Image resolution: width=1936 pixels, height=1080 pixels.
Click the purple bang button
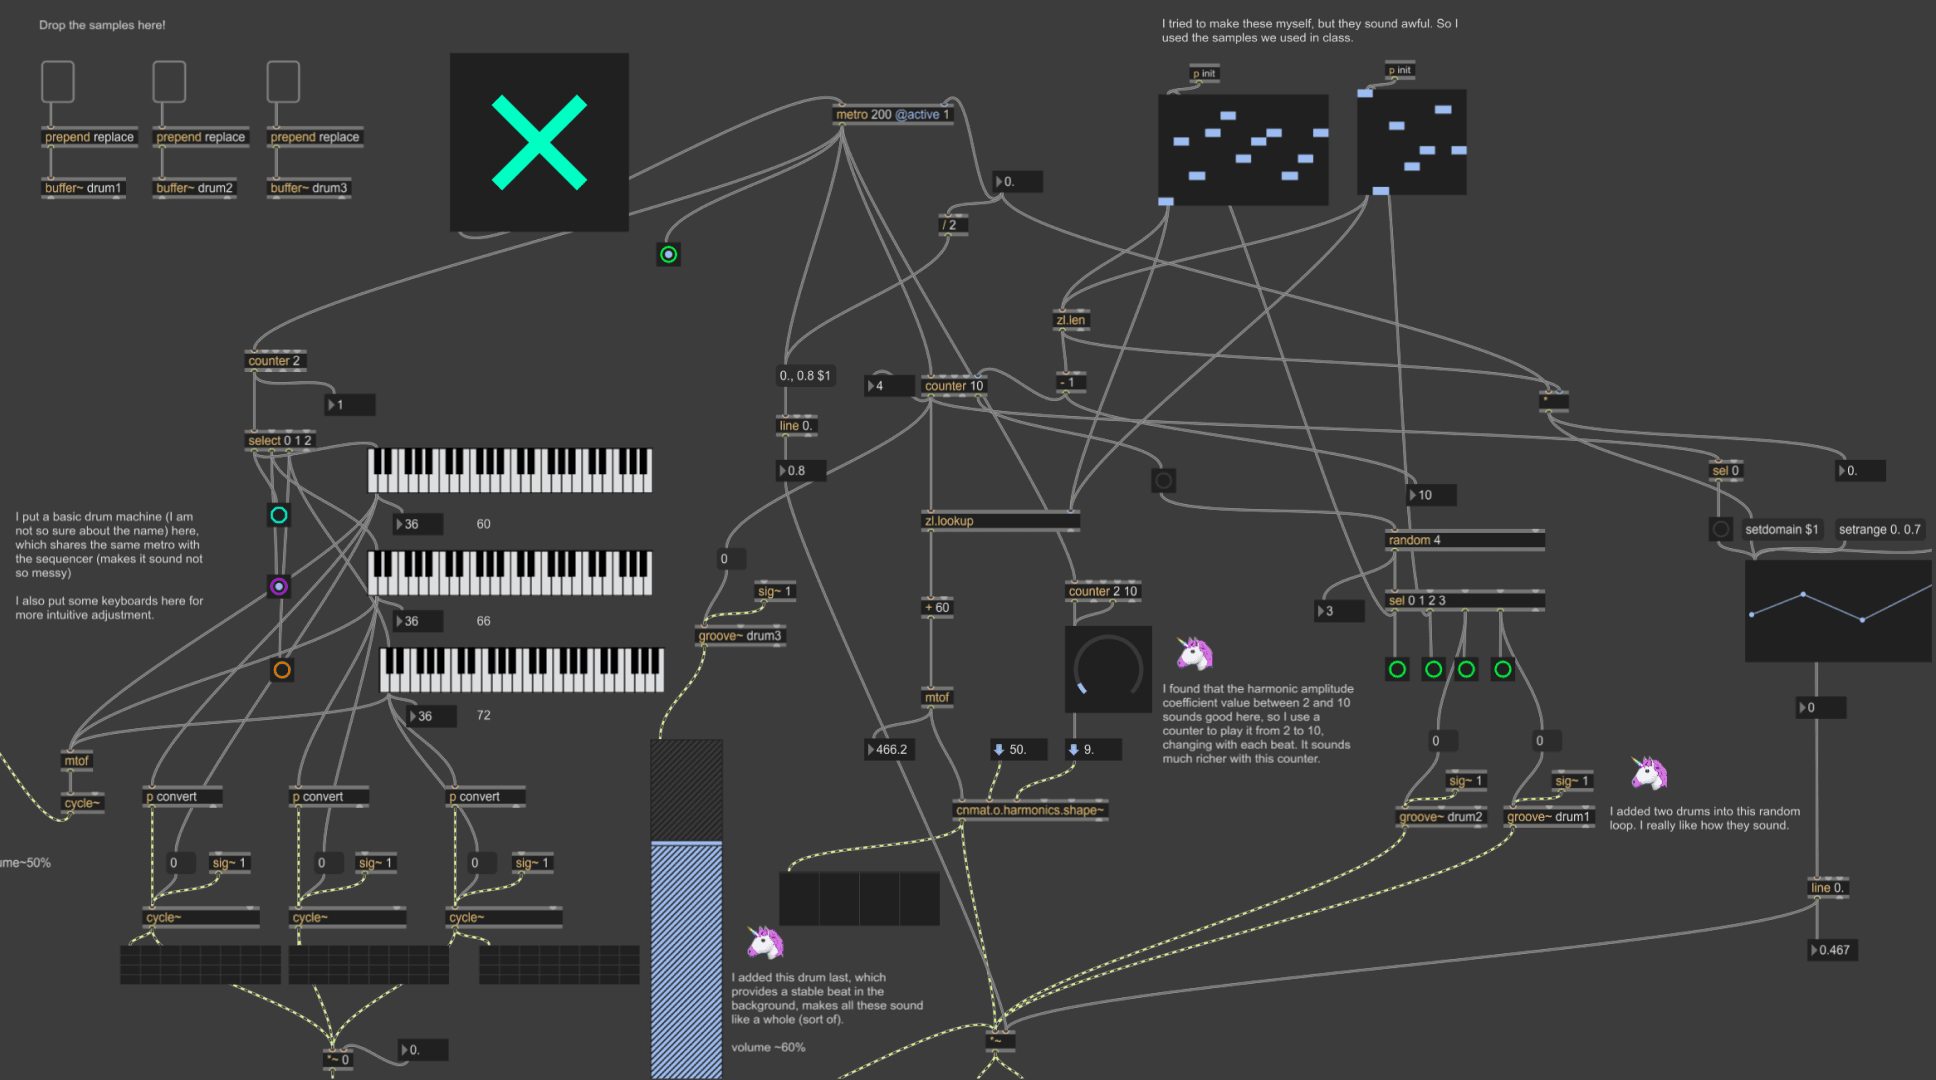pos(279,587)
